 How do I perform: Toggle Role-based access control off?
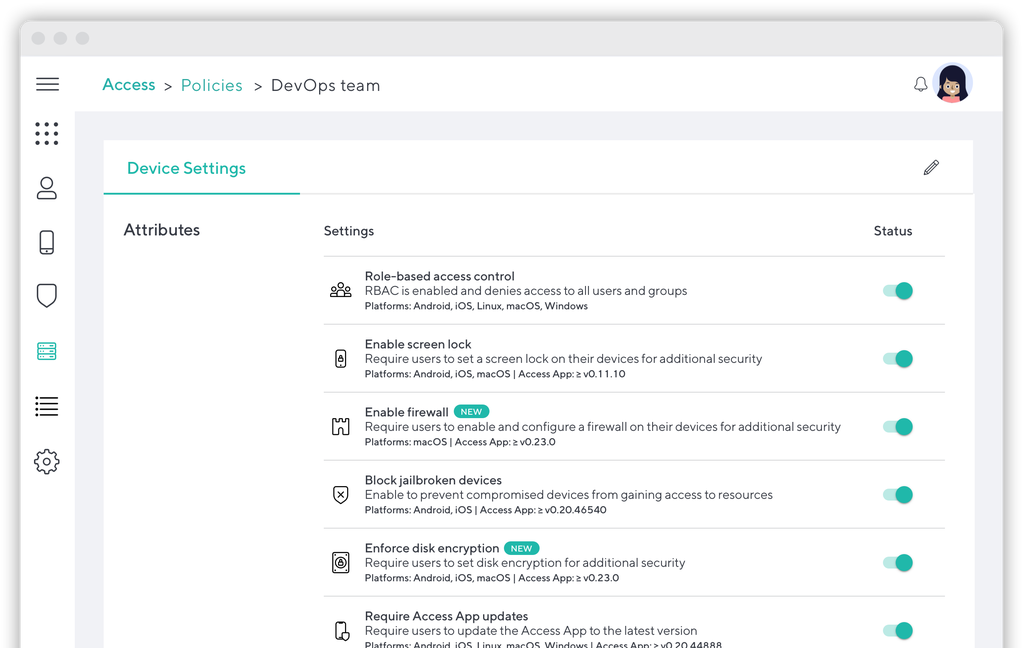coord(898,291)
